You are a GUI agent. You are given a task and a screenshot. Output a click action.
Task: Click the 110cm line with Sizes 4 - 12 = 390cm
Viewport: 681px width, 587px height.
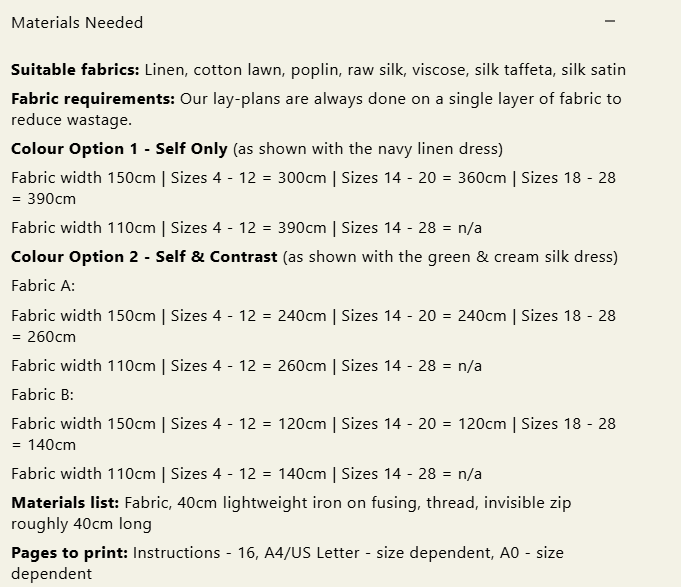click(246, 227)
